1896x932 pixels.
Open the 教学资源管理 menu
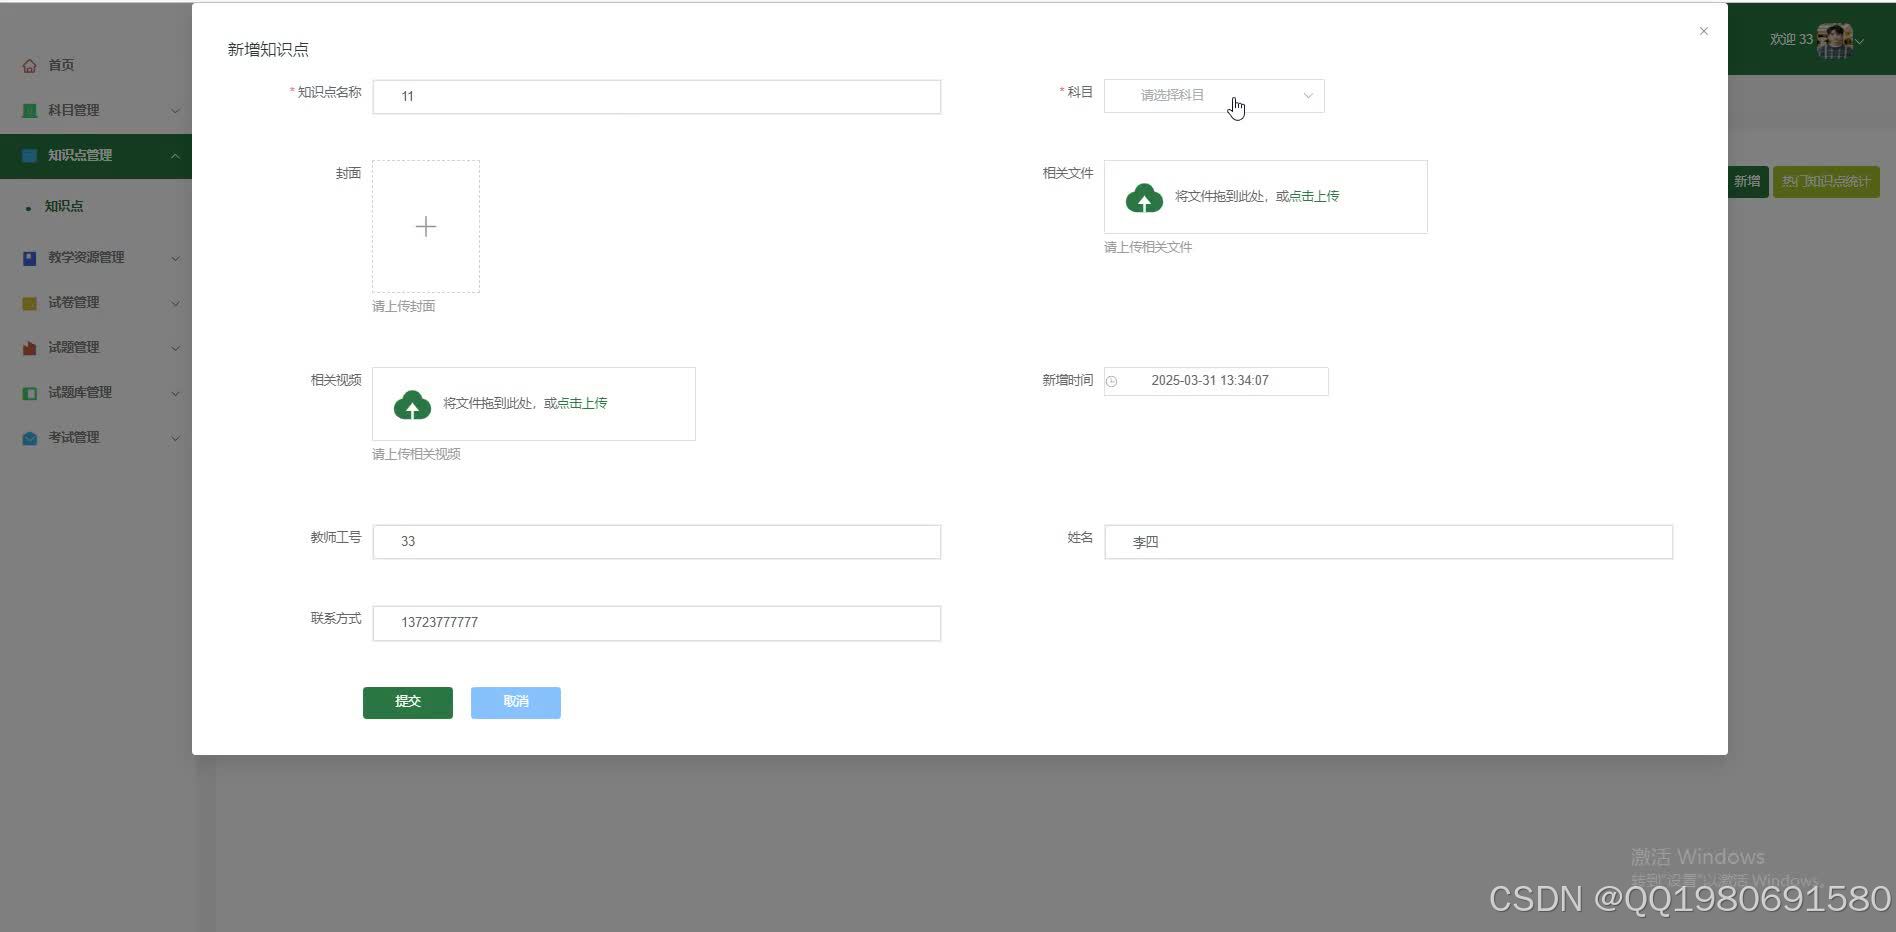coord(96,257)
